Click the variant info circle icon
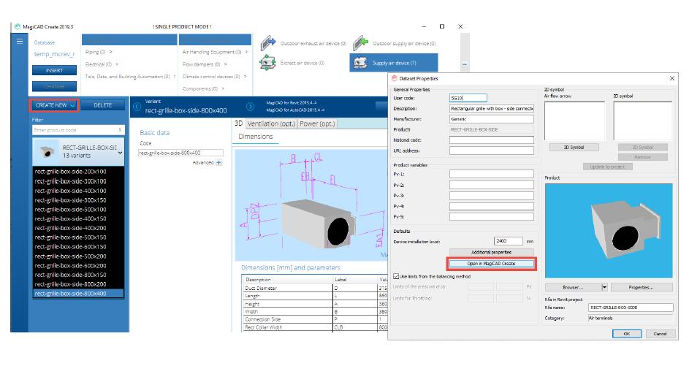Screen dimensions: 700x366 (137, 107)
